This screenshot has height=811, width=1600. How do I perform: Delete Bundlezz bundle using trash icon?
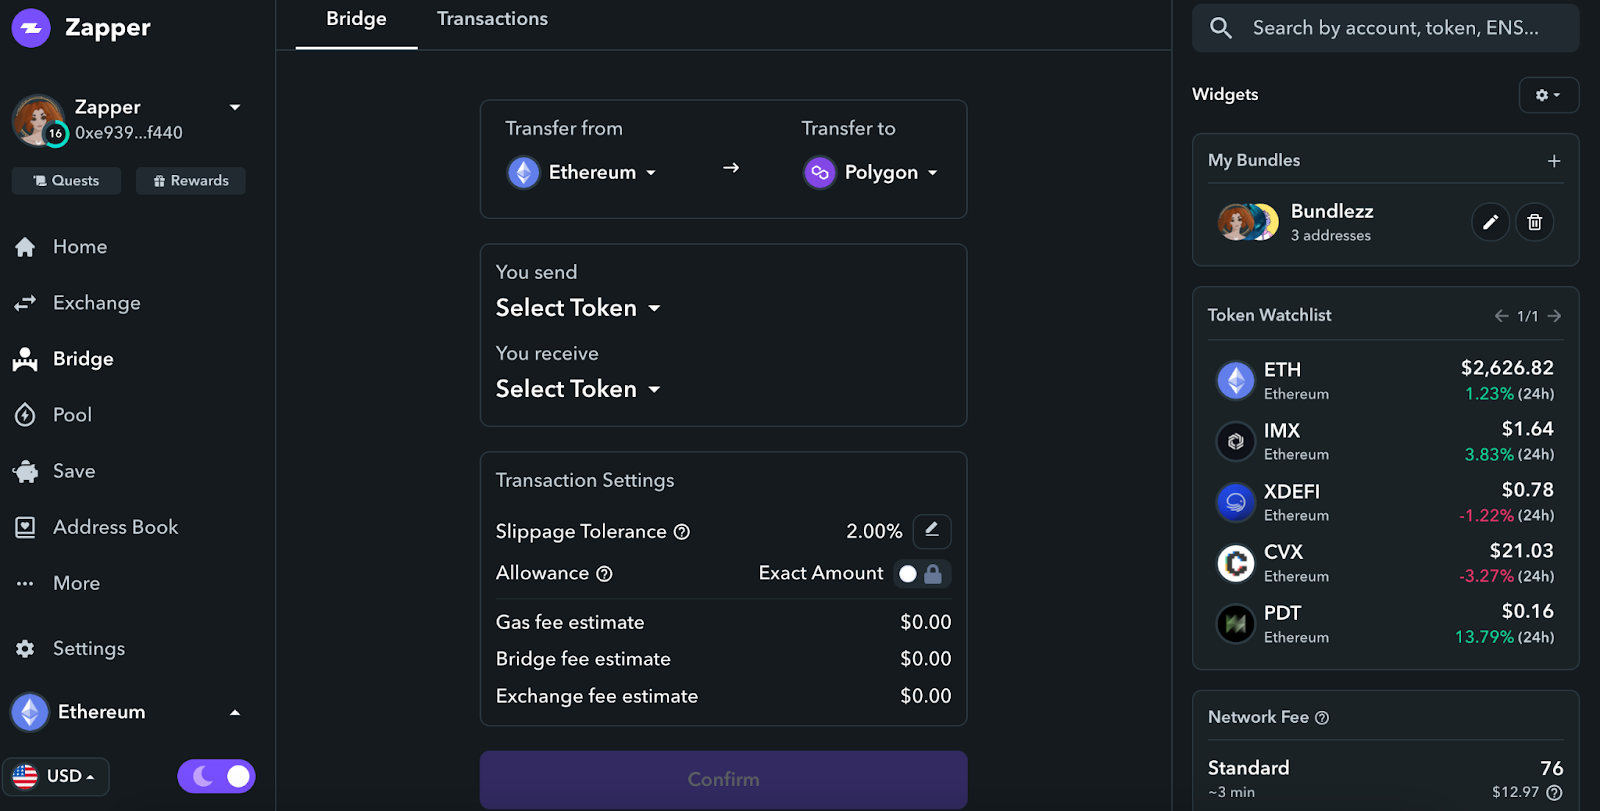pos(1535,222)
